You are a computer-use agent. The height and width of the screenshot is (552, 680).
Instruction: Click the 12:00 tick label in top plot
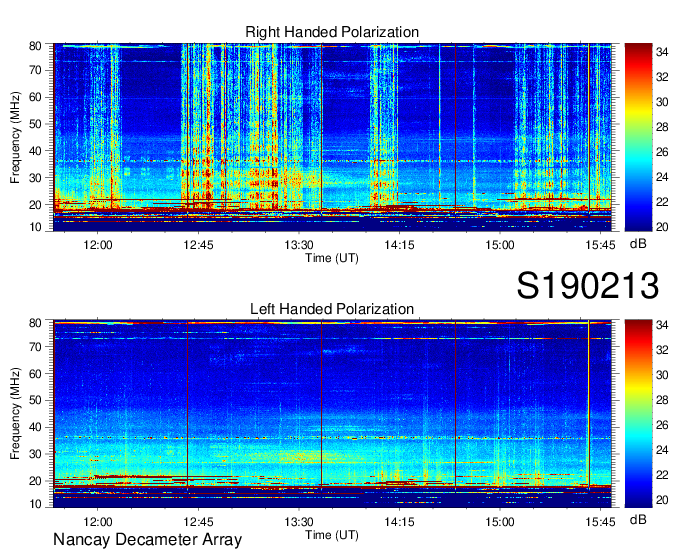[x=98, y=245]
